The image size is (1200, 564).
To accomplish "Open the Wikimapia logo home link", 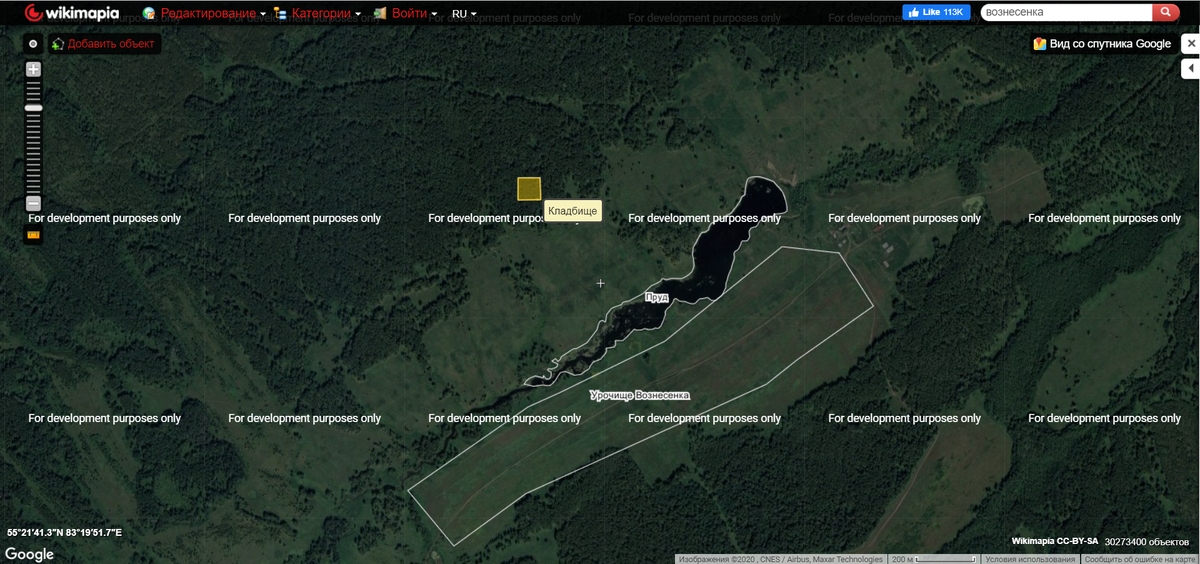I will coord(72,13).
